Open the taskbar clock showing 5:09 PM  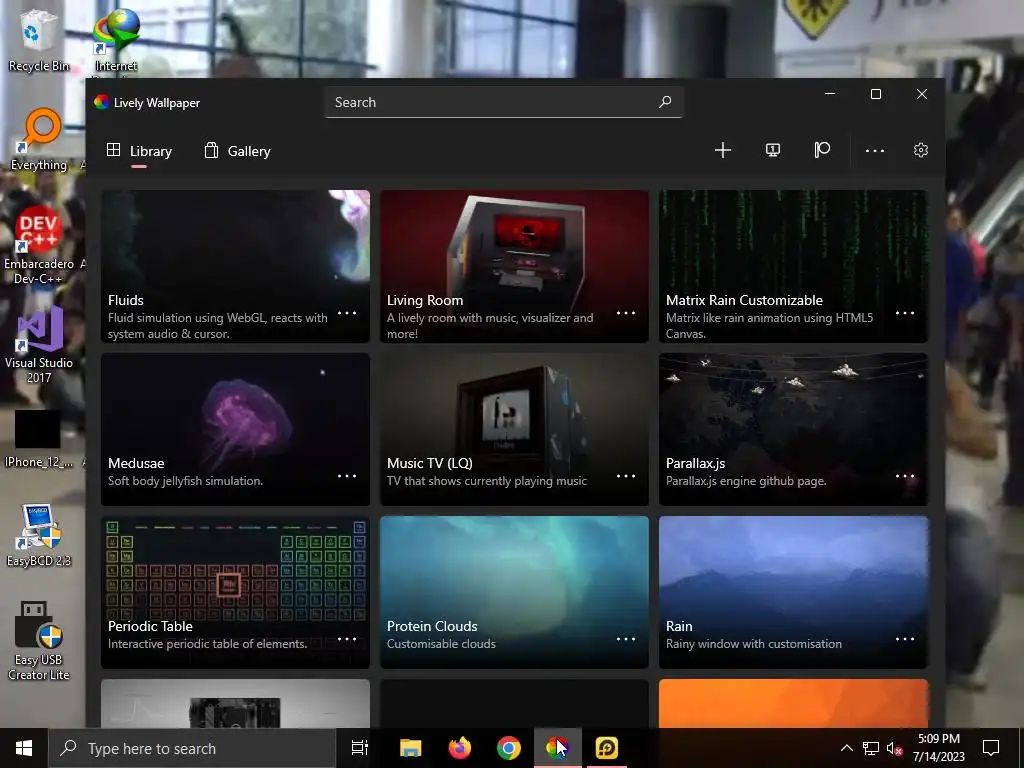[x=938, y=748]
